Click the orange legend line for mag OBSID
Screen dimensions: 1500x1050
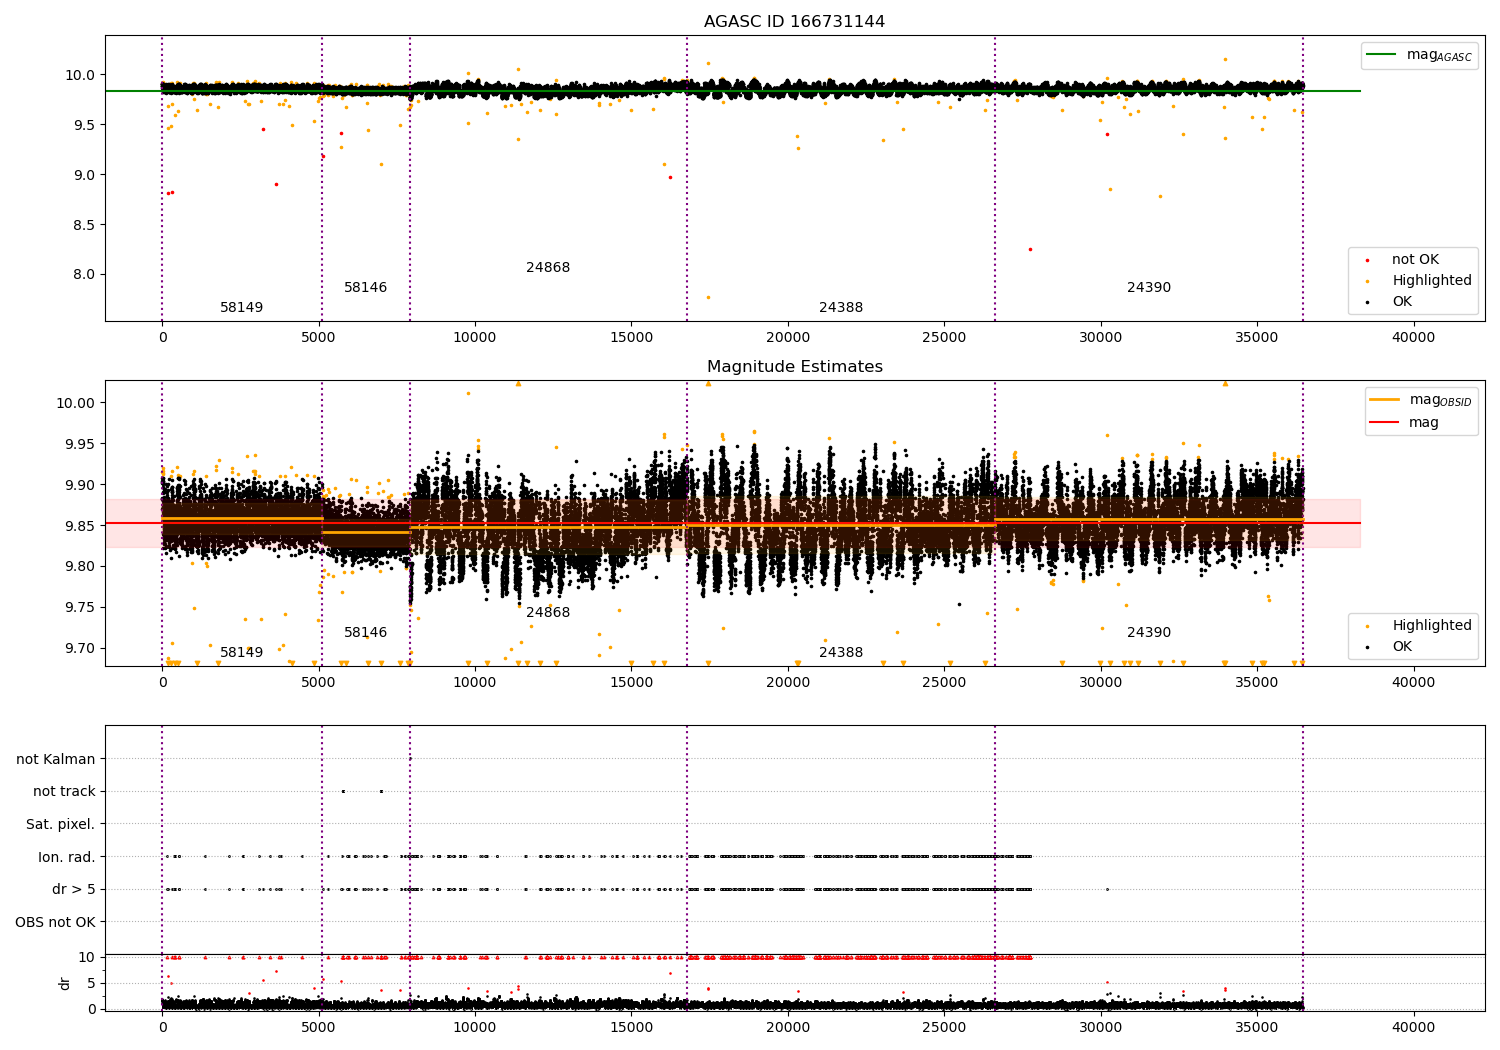click(x=1385, y=400)
